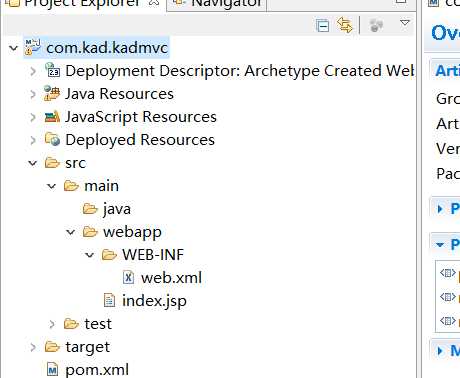The width and height of the screenshot is (460, 378).
Task: Click the WEB-INF folder icon
Action: (109, 255)
